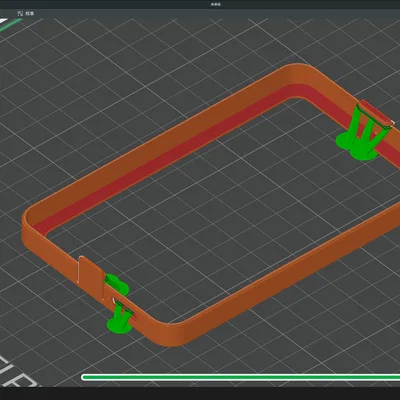Click the small icon in the top-left toolbar

pos(20,14)
